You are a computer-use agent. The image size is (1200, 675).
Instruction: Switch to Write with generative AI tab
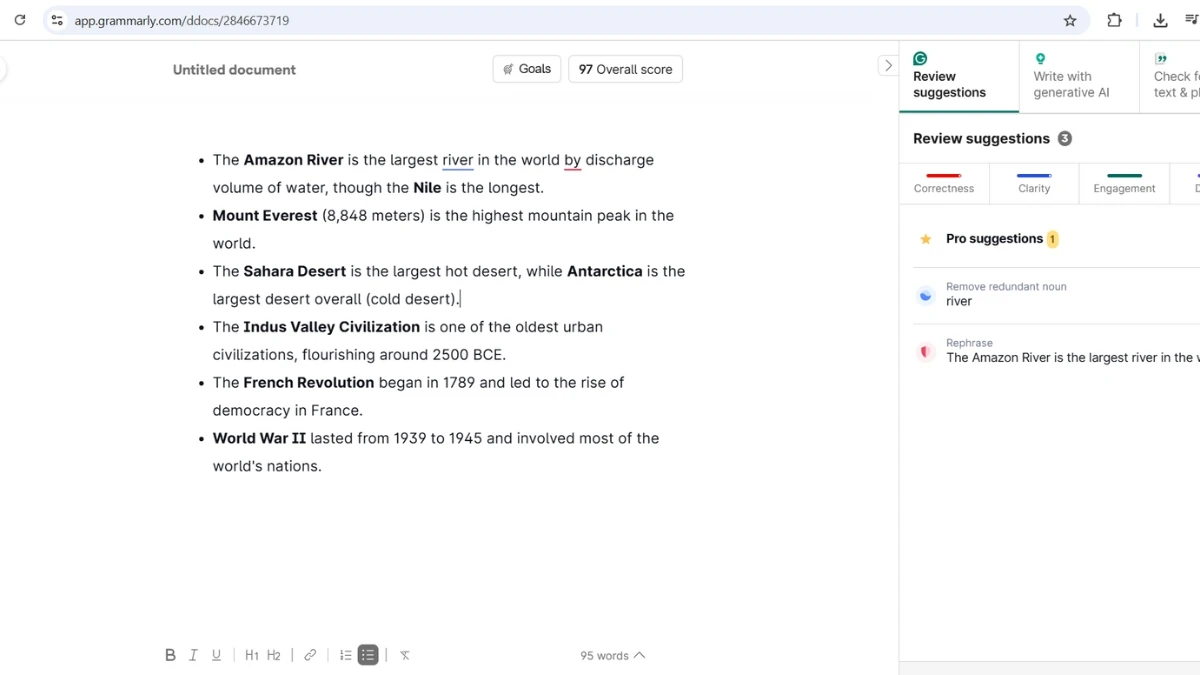coord(1079,77)
